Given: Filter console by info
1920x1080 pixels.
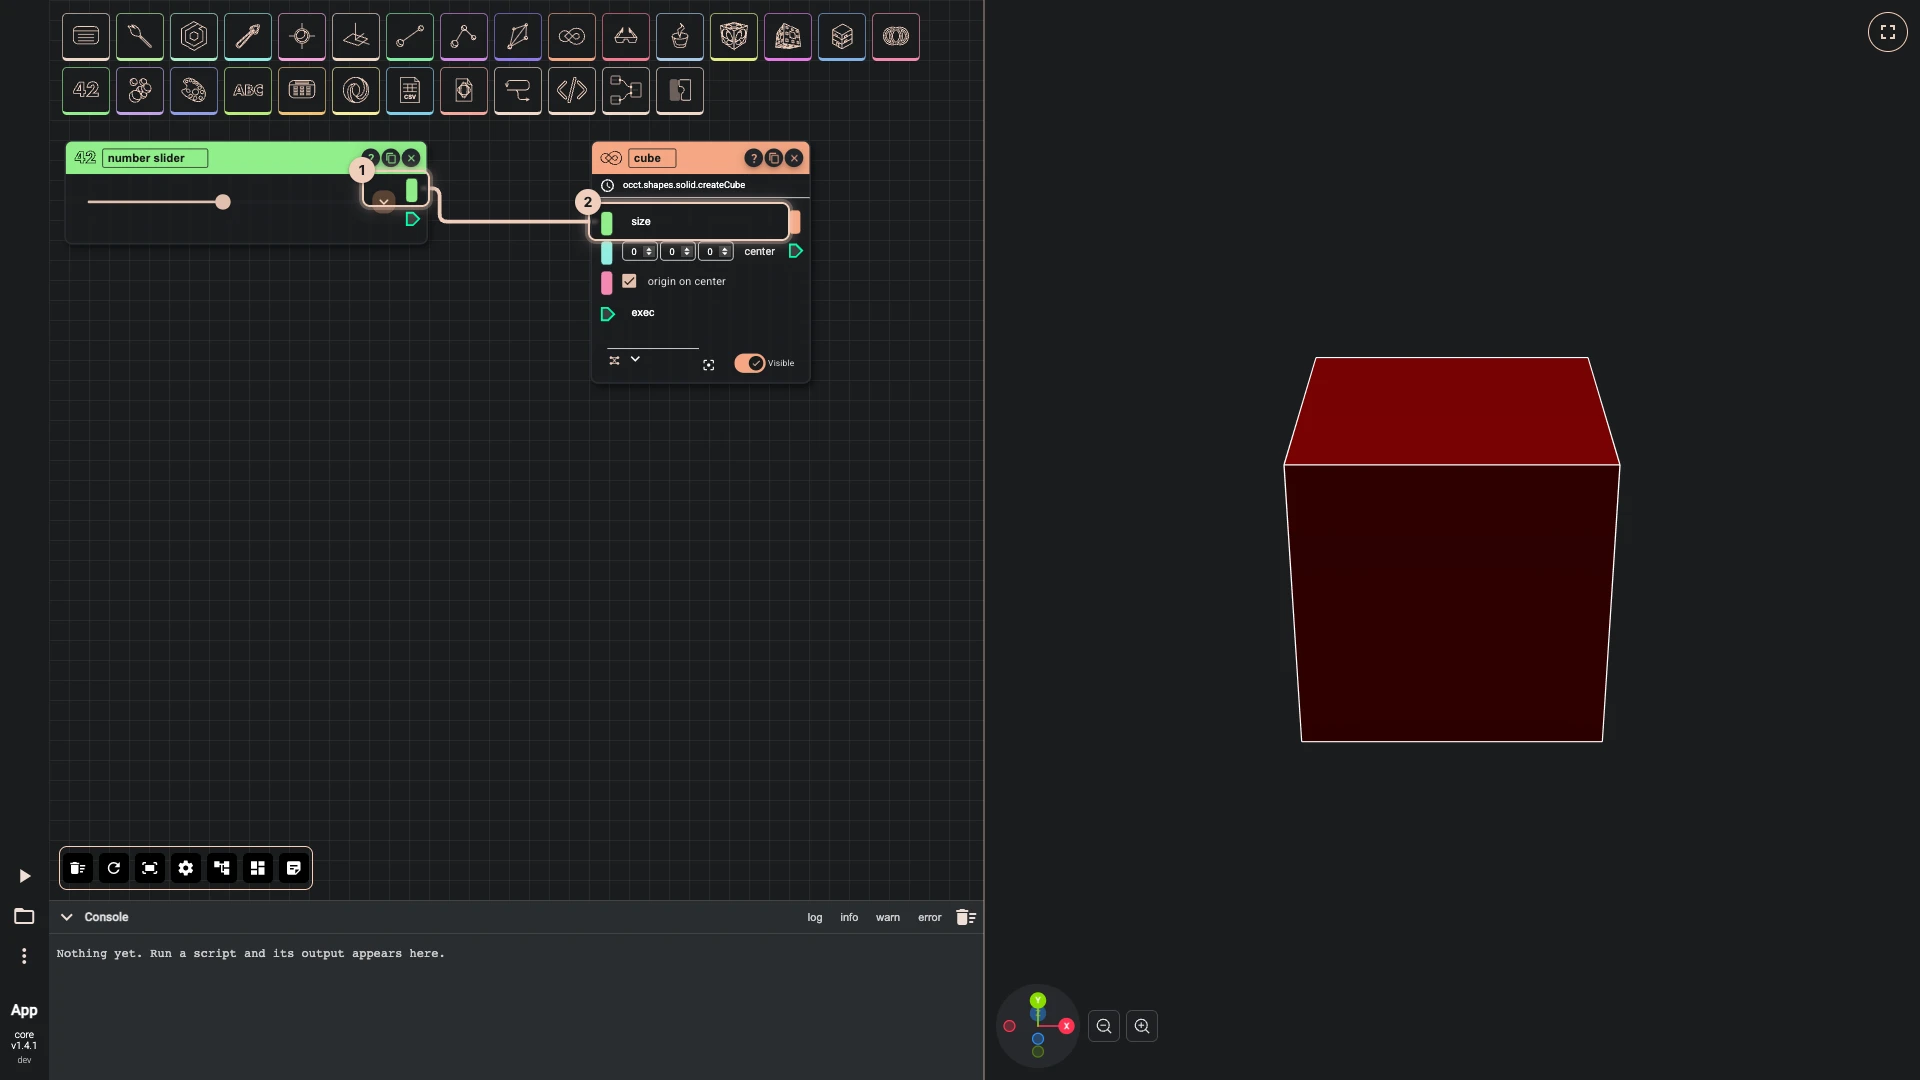Looking at the screenshot, I should coord(849,917).
